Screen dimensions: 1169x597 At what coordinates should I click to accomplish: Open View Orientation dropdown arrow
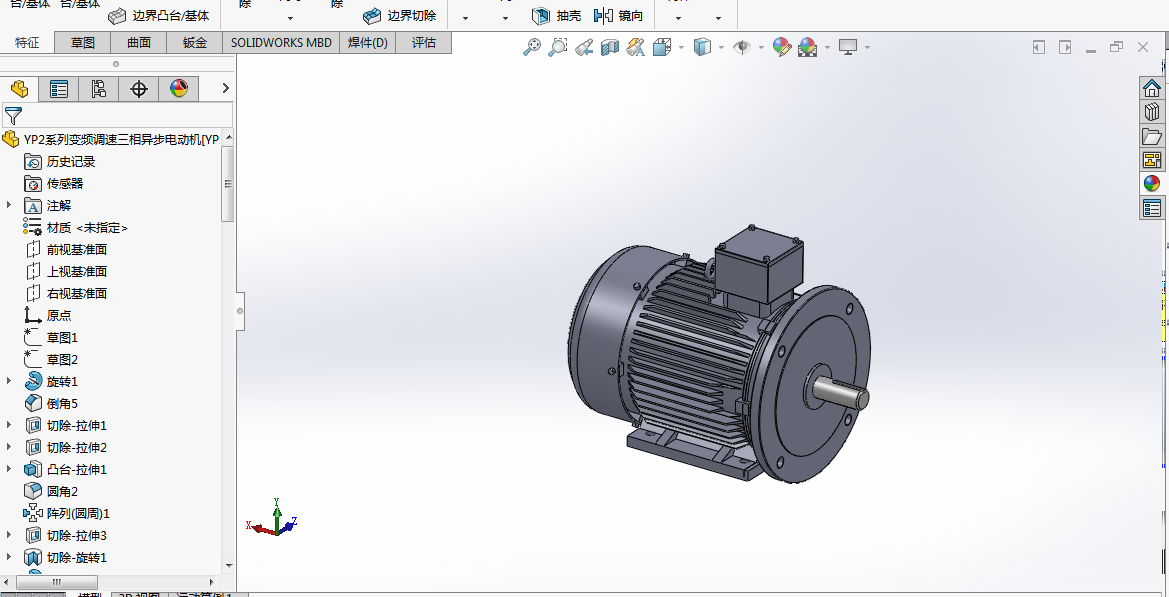tap(681, 48)
